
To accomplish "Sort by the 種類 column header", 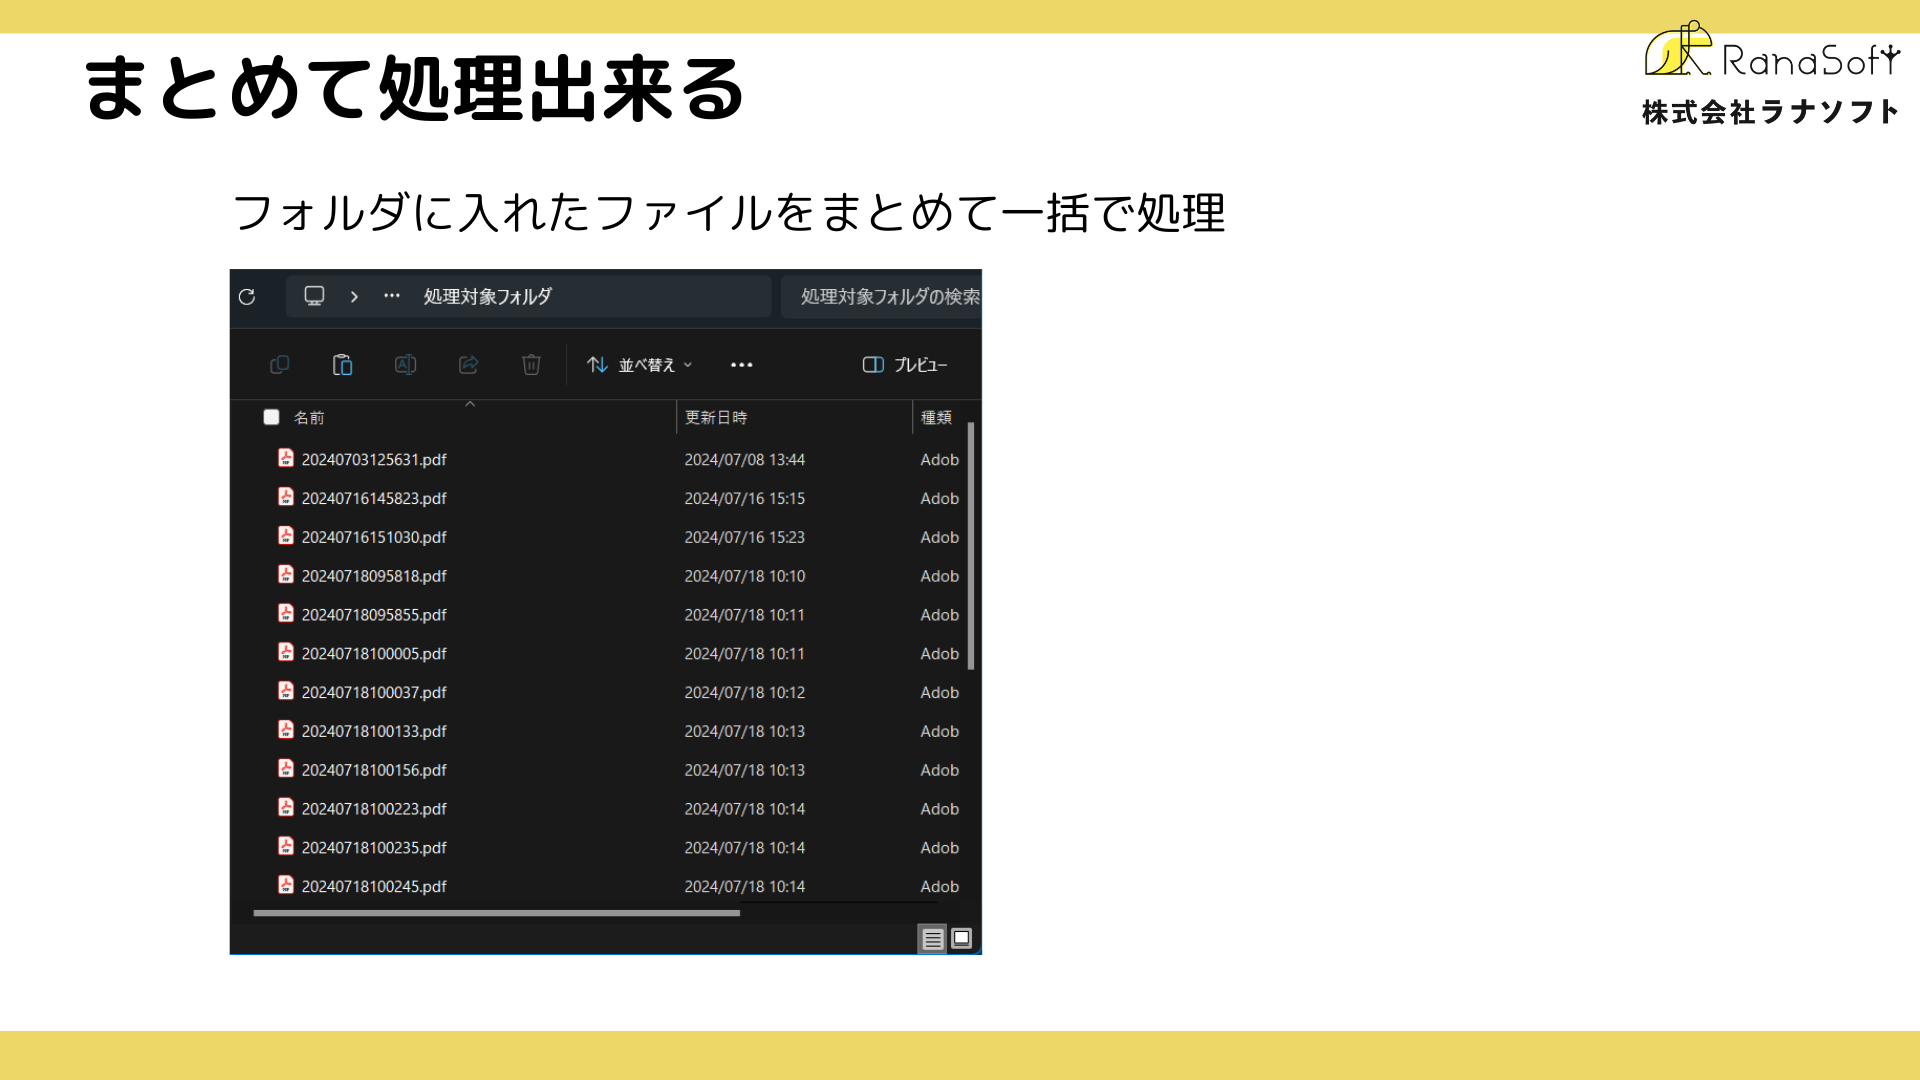I will point(936,418).
